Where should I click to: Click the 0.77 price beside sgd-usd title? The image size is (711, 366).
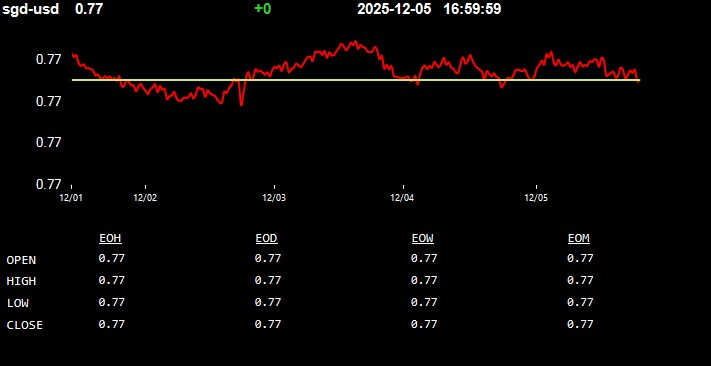pyautogui.click(x=89, y=9)
